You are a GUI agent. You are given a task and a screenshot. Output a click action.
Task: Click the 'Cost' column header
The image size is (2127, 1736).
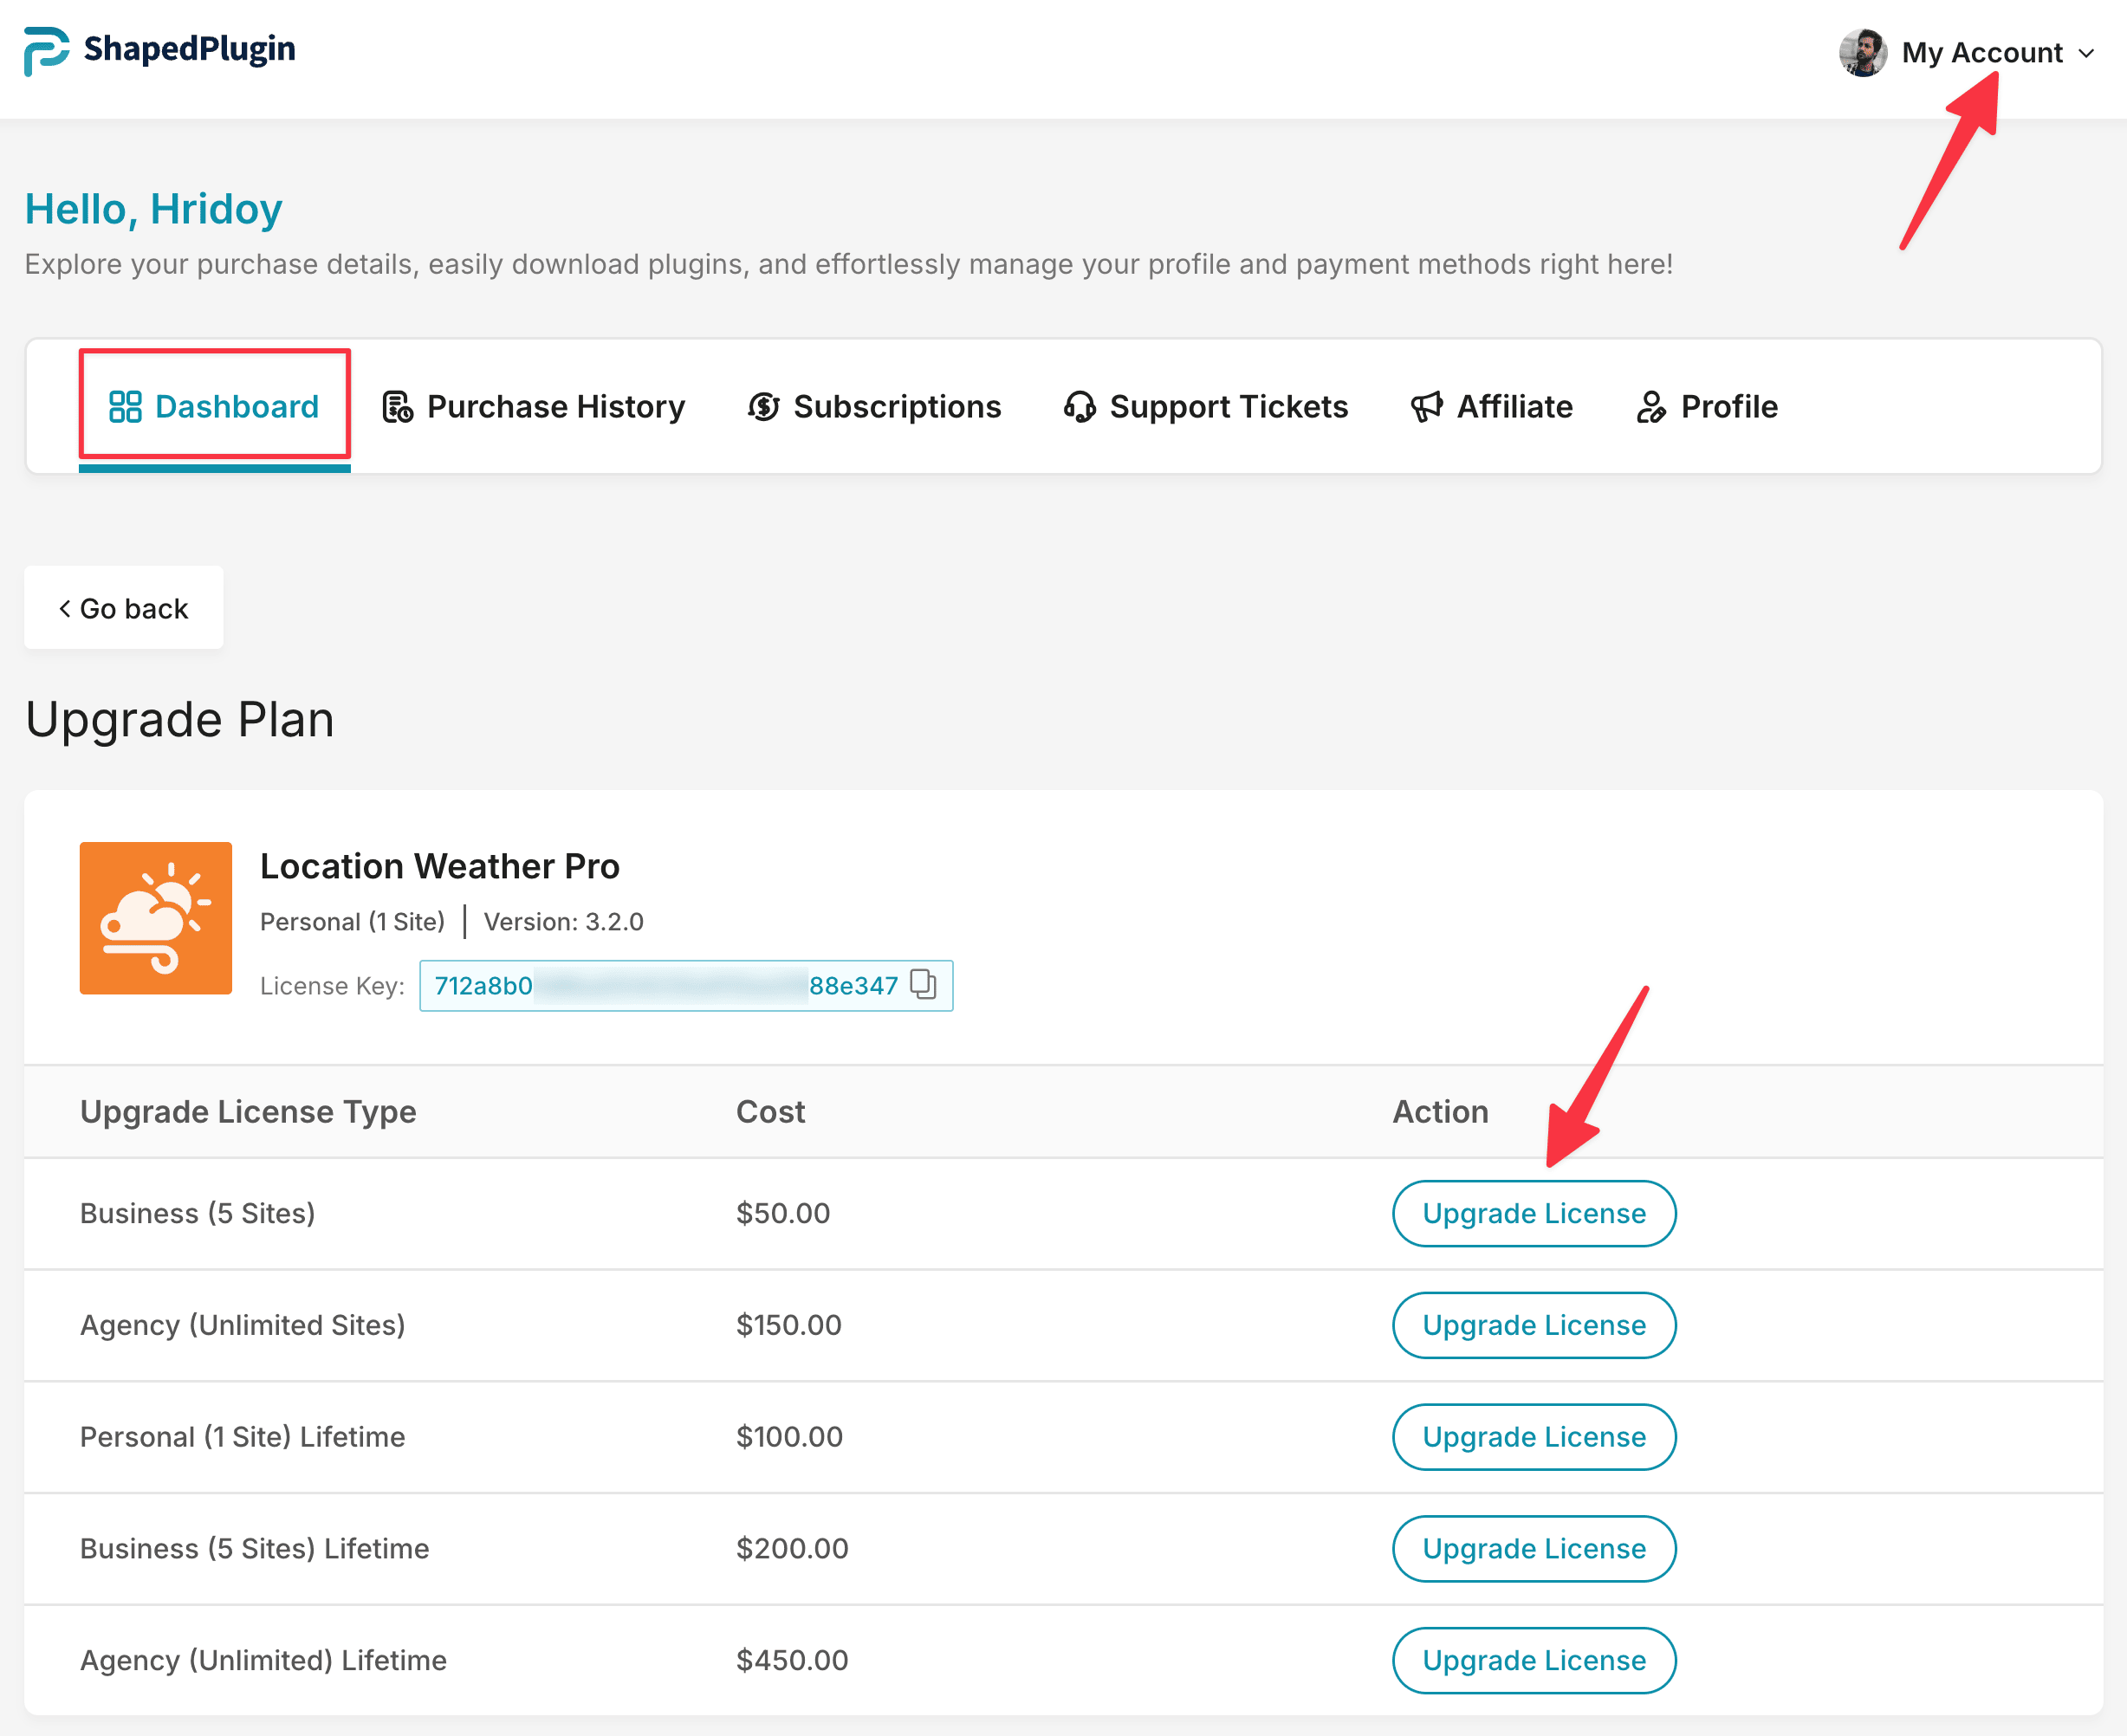pyautogui.click(x=771, y=1112)
